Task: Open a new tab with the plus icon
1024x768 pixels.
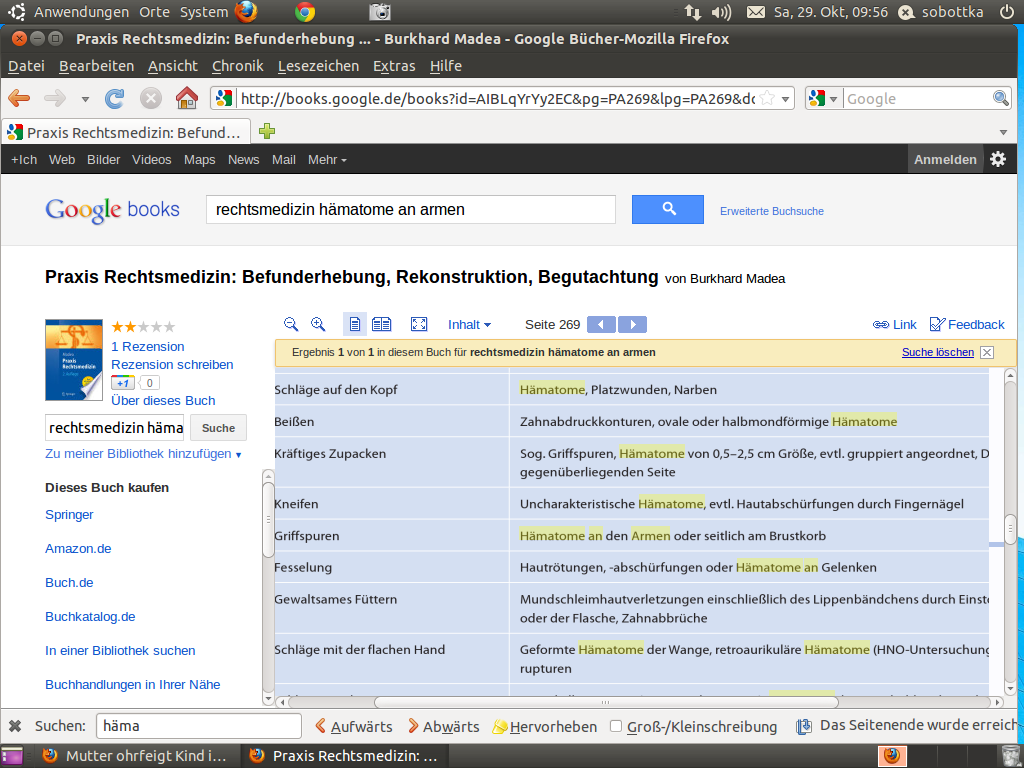Action: click(266, 131)
